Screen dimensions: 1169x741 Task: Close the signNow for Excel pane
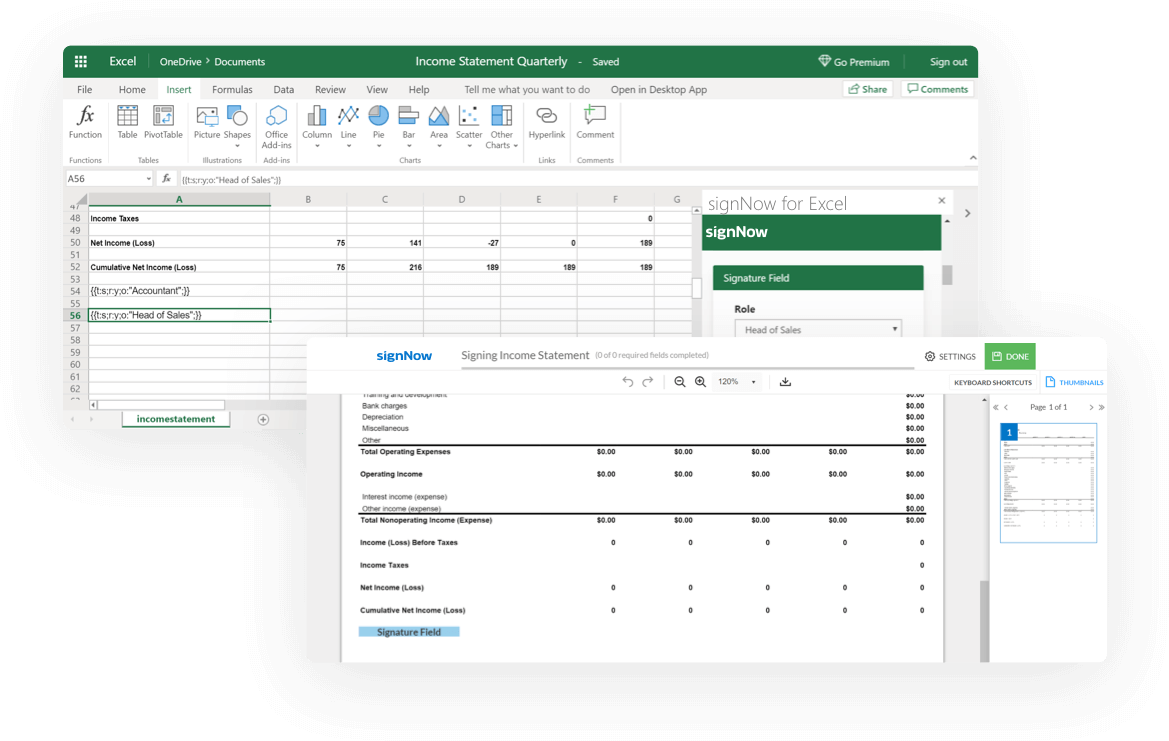[942, 201]
